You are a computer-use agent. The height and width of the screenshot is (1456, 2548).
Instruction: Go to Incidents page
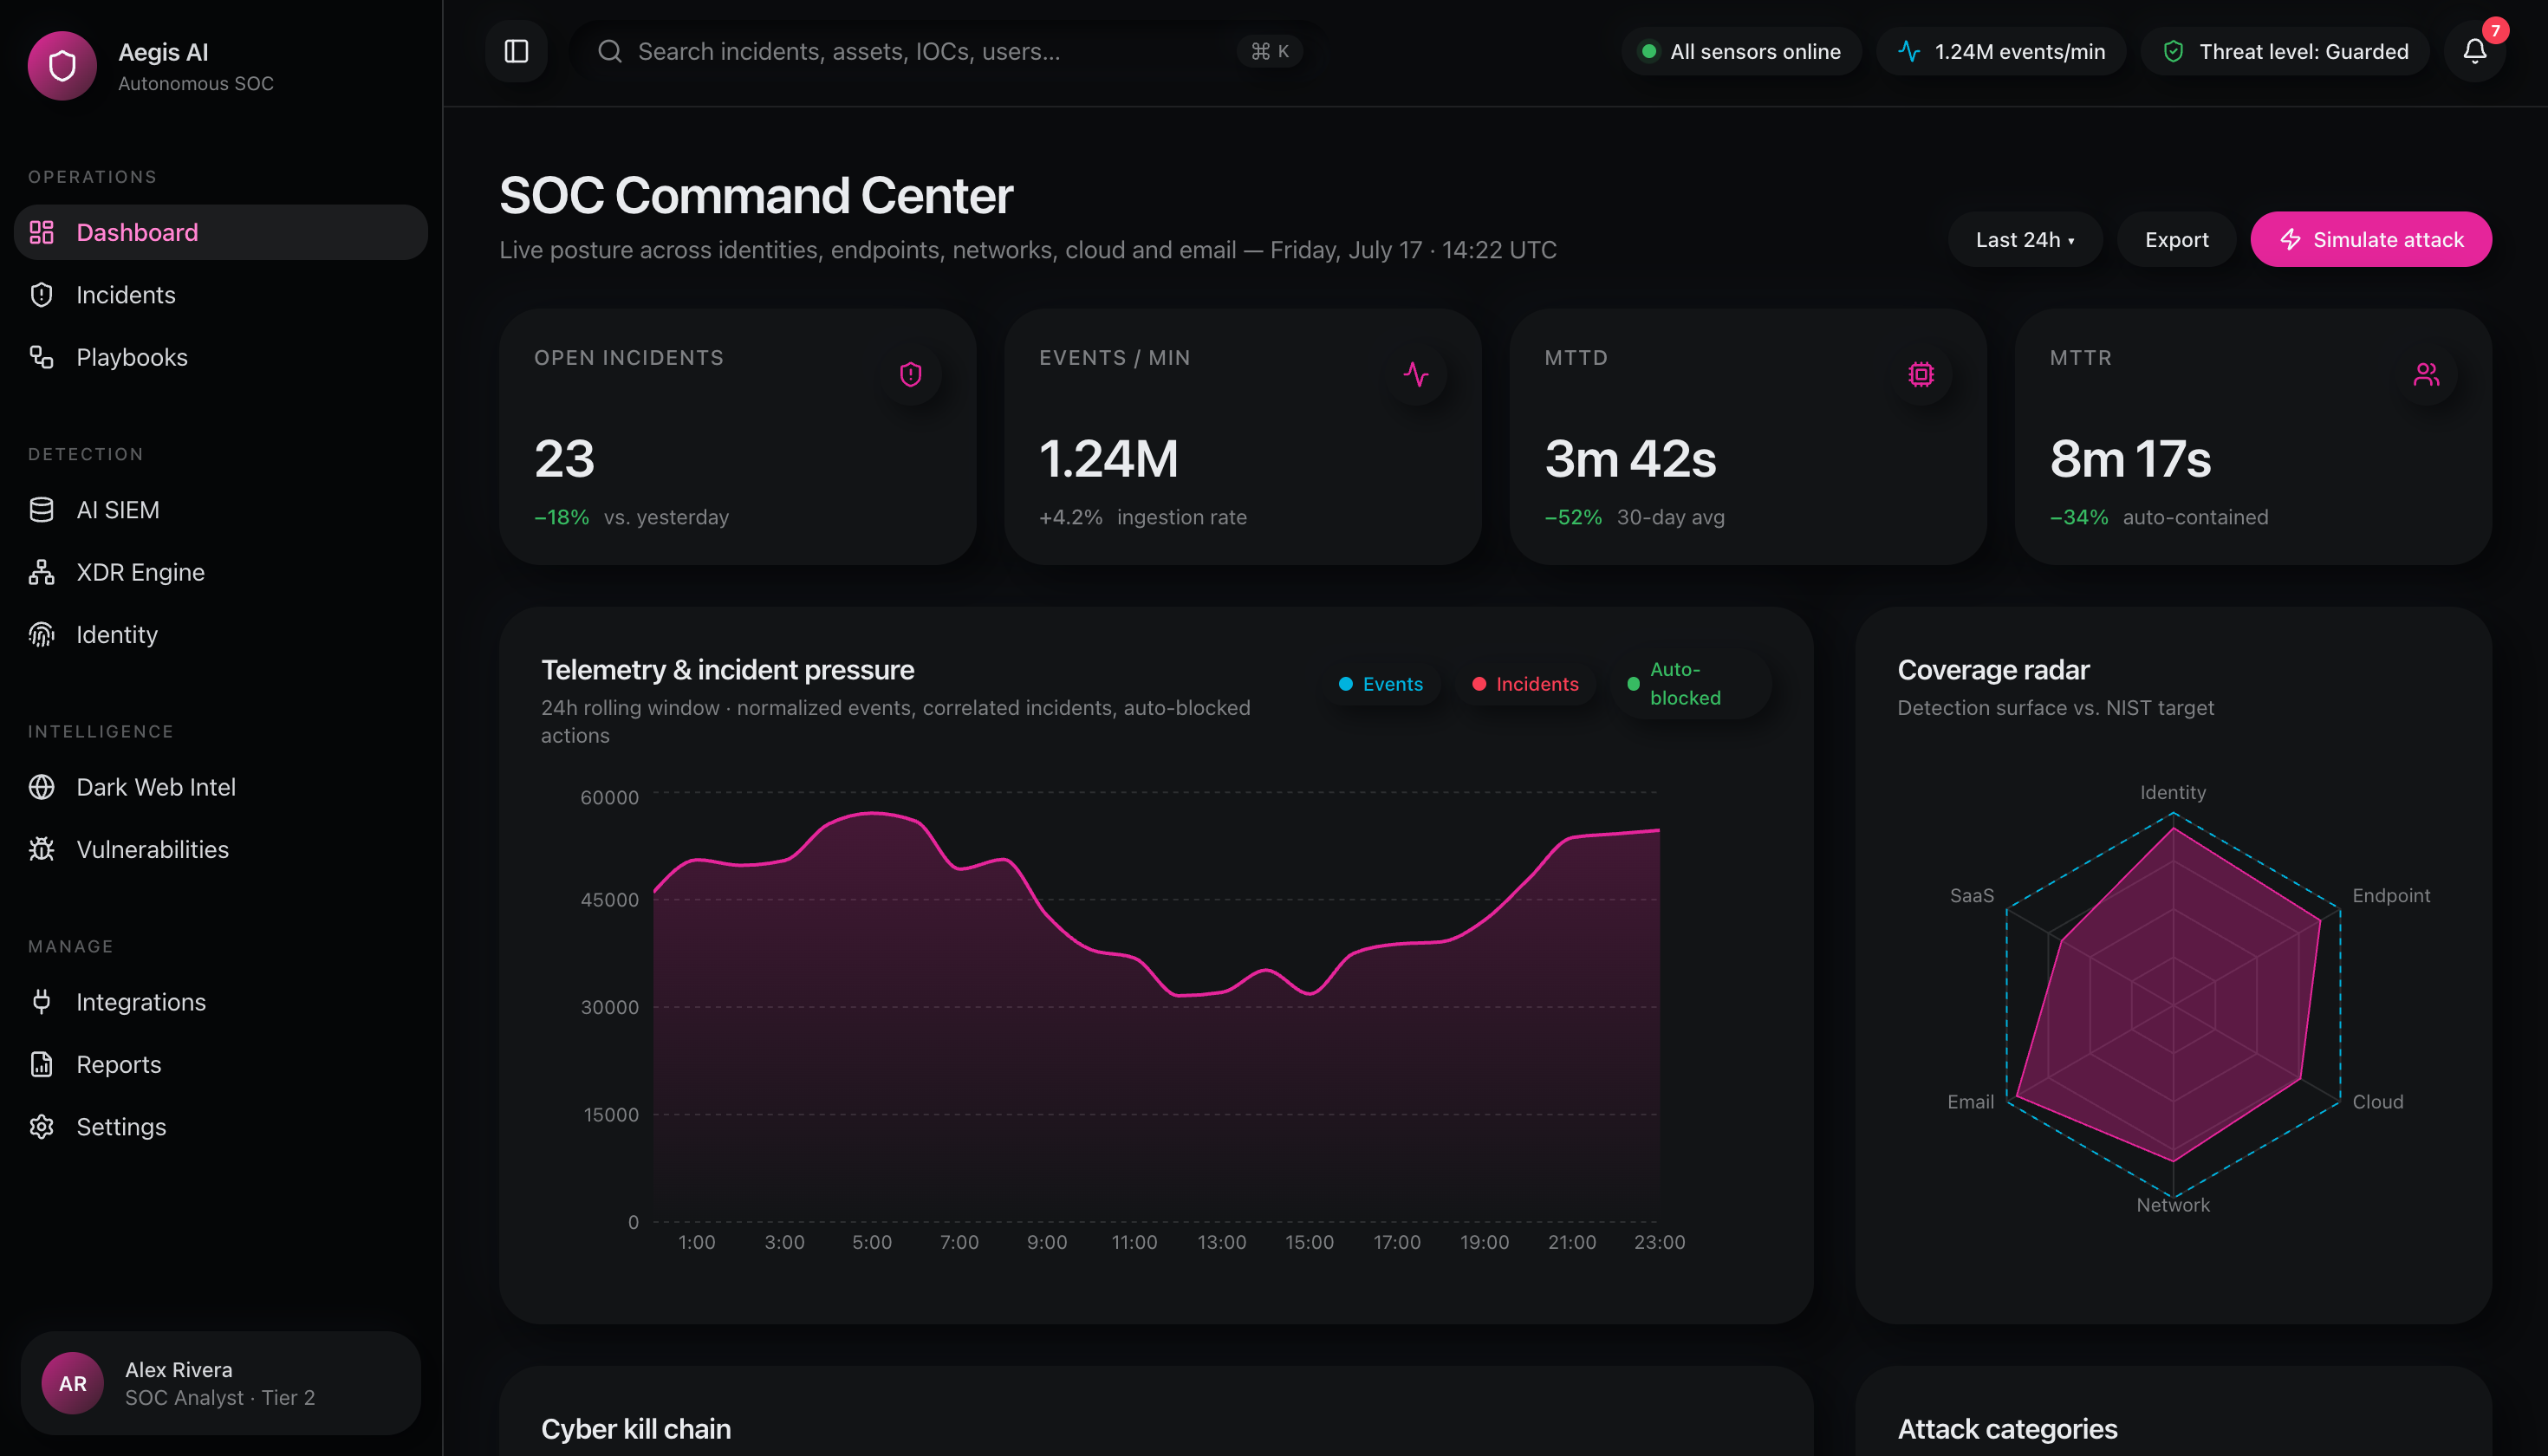[x=221, y=295]
